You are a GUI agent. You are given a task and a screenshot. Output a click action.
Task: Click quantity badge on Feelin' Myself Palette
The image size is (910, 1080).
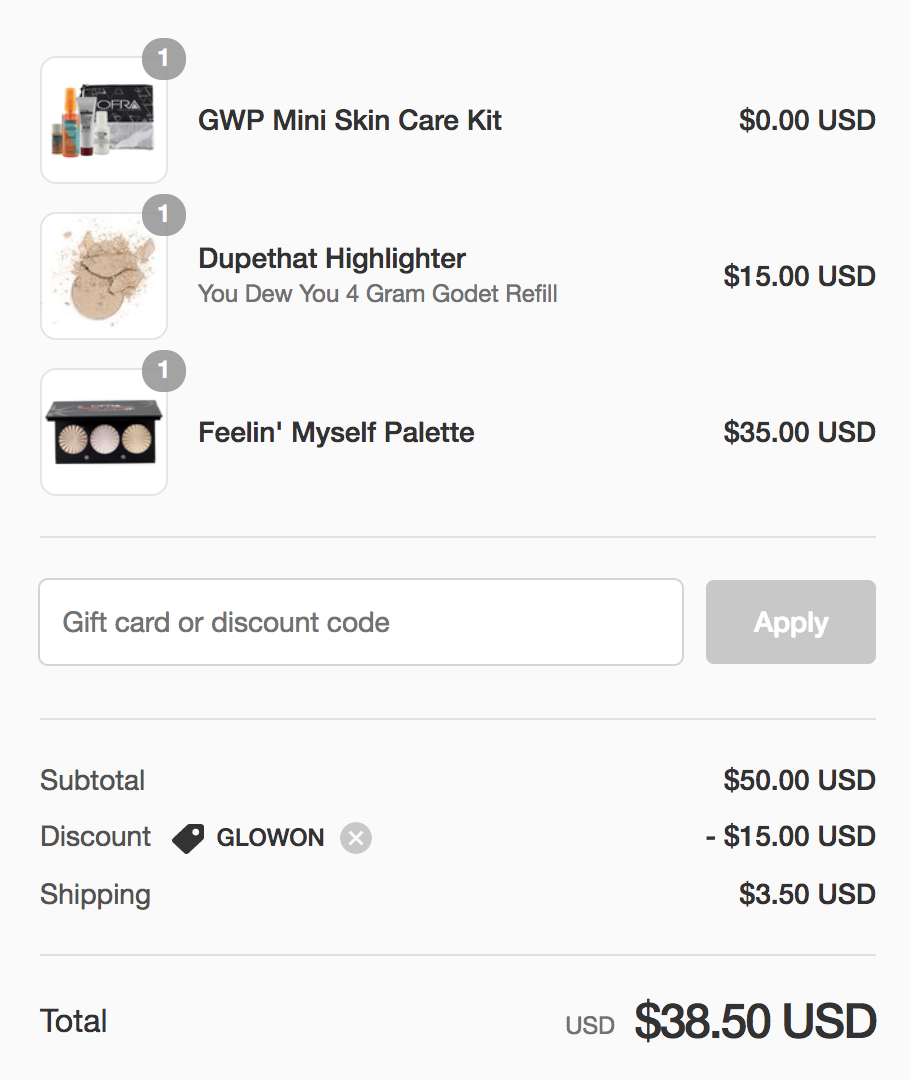pos(163,371)
